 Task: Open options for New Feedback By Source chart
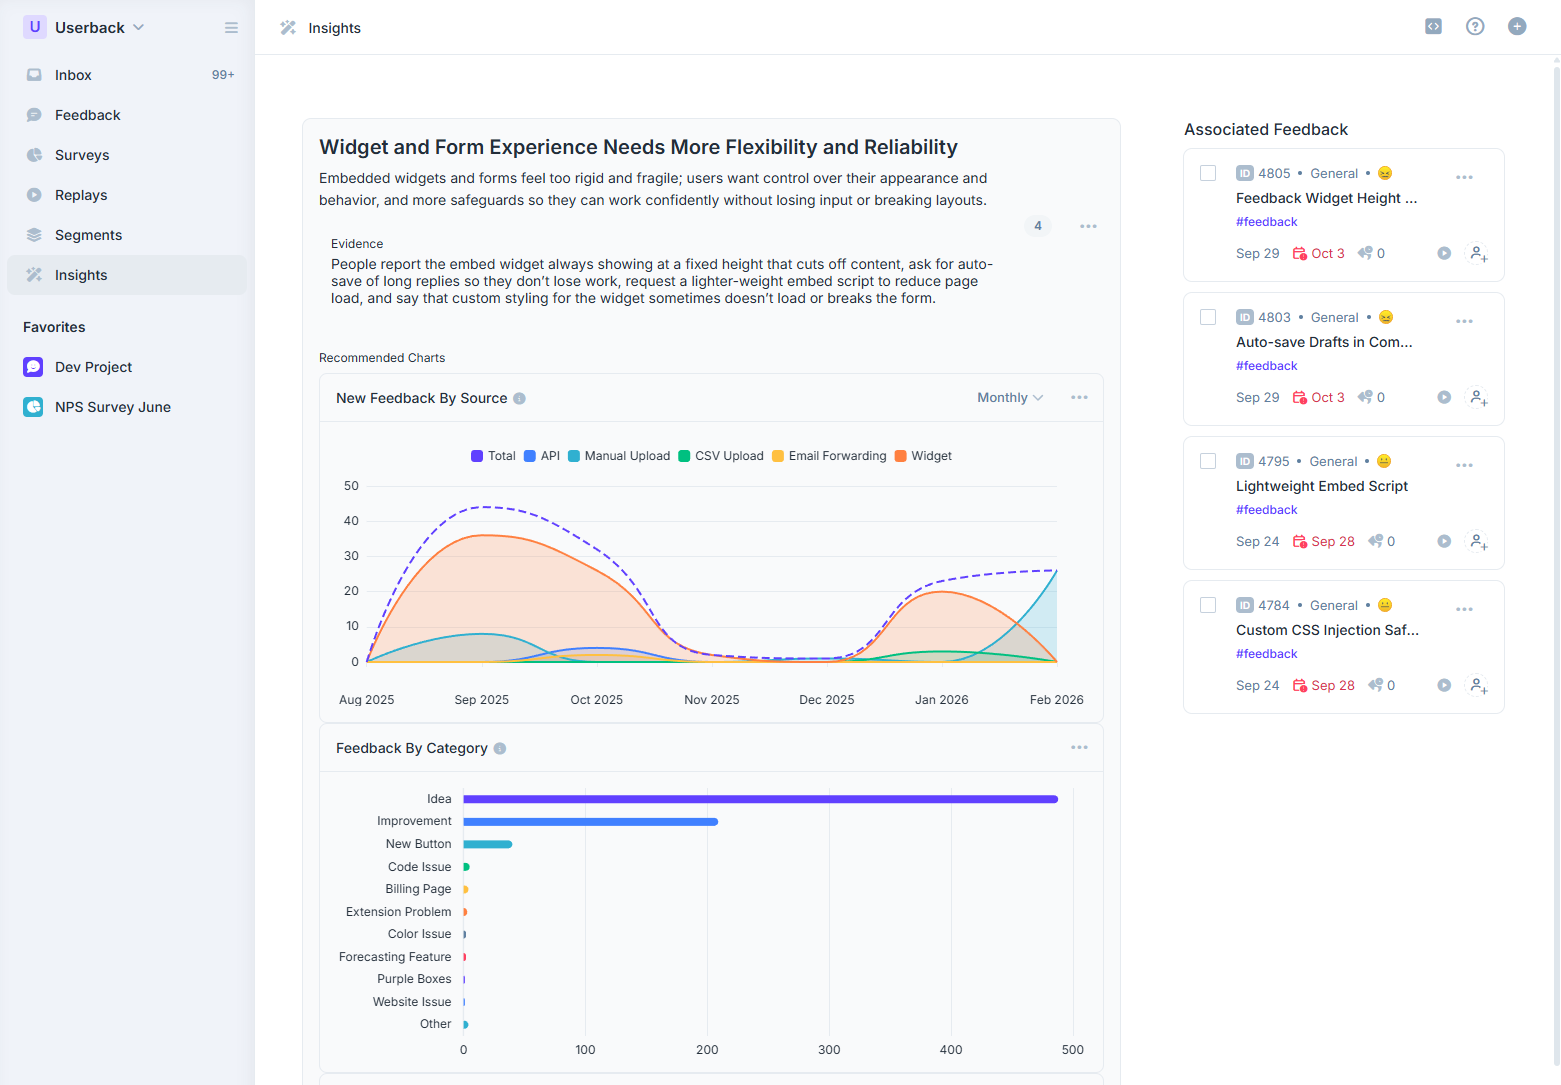pos(1079,397)
